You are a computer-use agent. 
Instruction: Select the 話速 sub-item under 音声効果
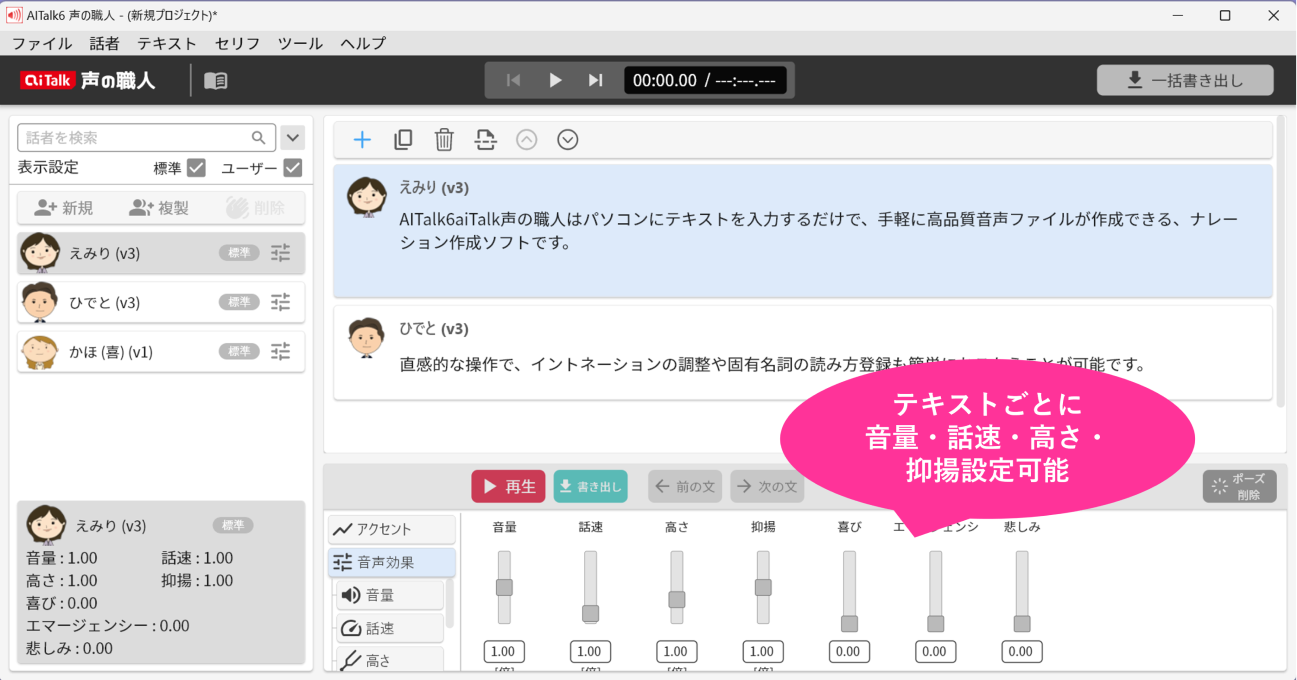pyautogui.click(x=390, y=628)
